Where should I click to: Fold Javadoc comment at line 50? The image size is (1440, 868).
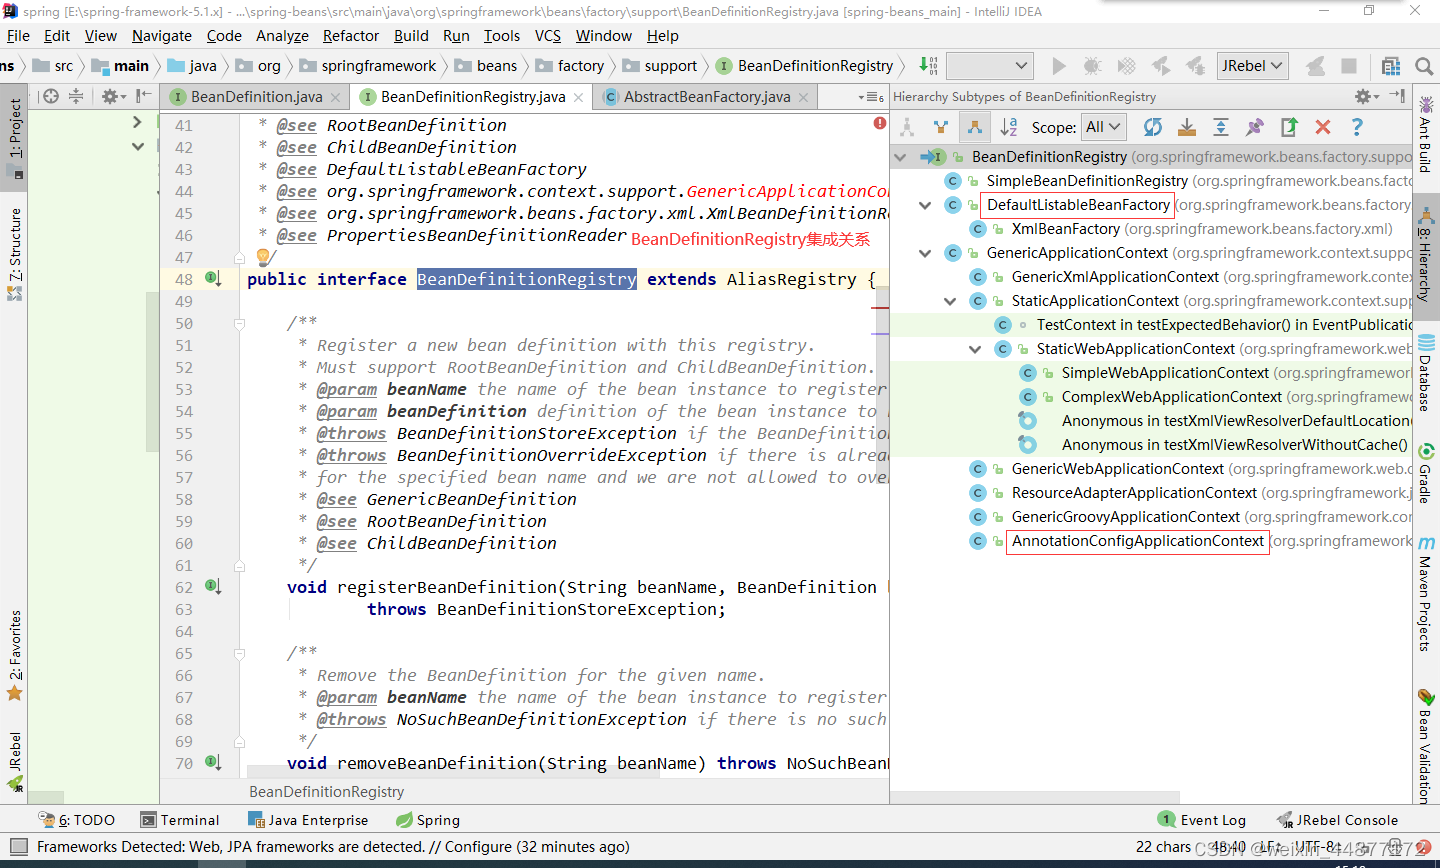pos(239,323)
